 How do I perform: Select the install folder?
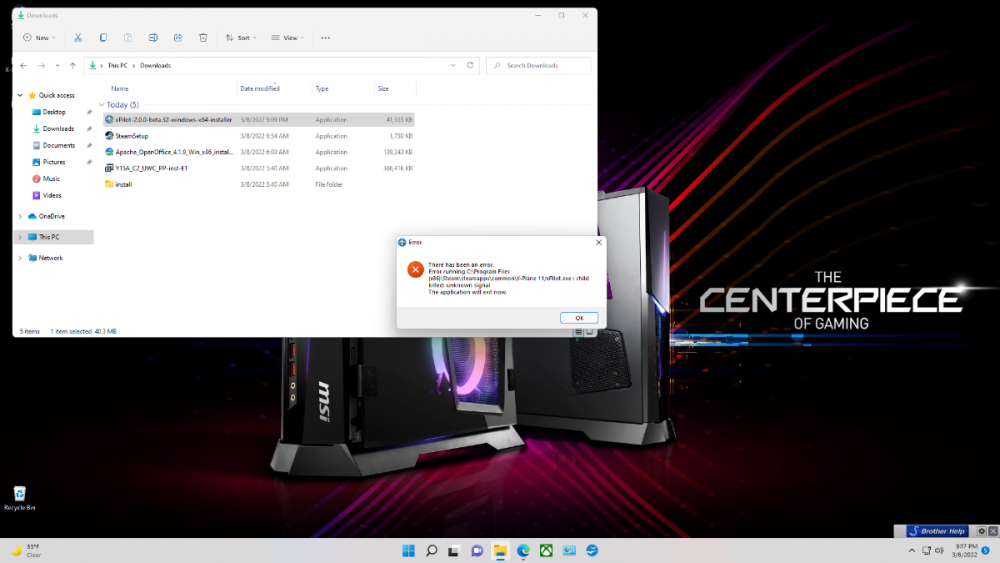pos(258,184)
